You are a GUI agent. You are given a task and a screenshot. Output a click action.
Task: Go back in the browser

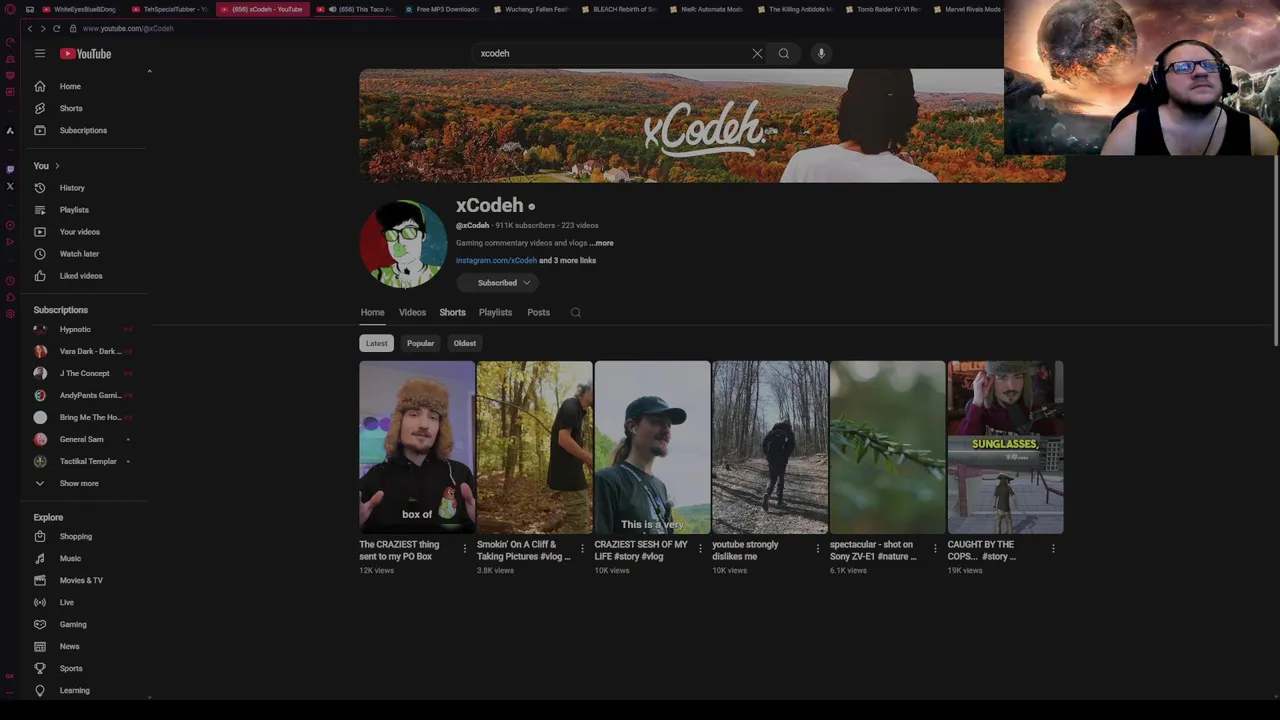click(x=30, y=28)
